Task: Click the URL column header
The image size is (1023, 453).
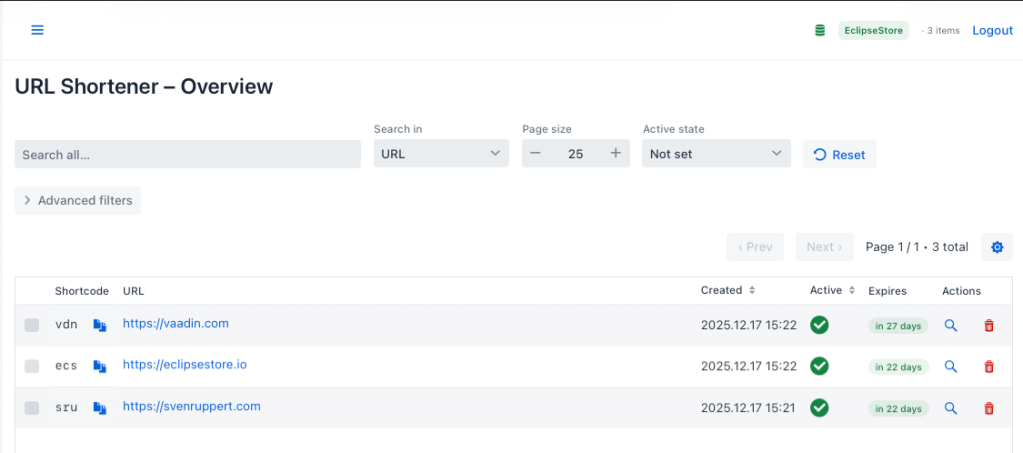Action: 133,291
